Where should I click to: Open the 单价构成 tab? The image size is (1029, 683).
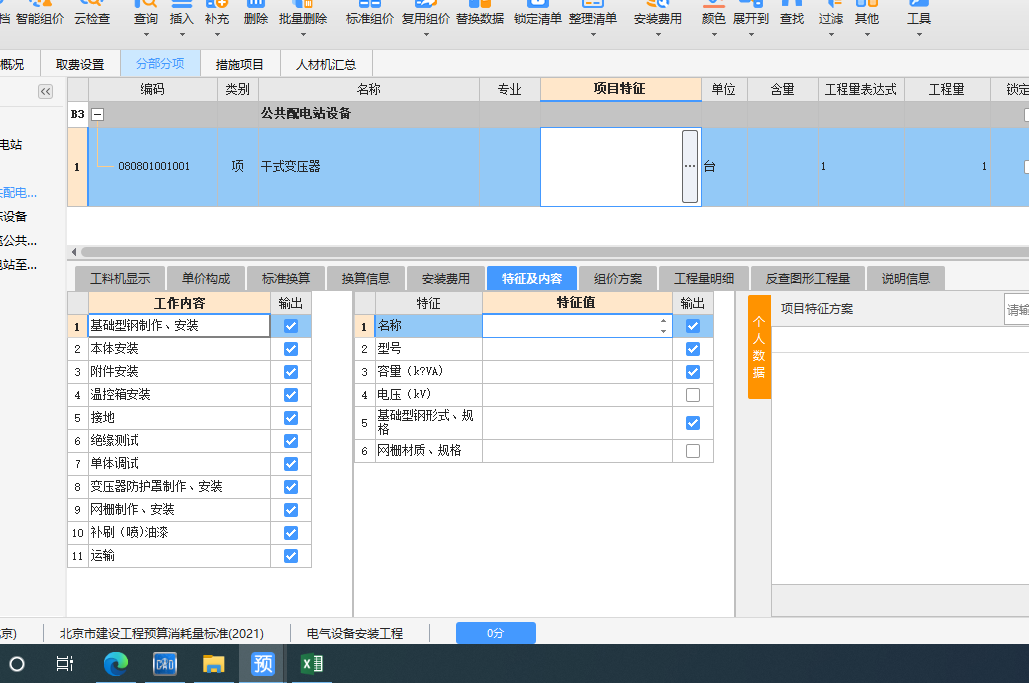coord(206,279)
